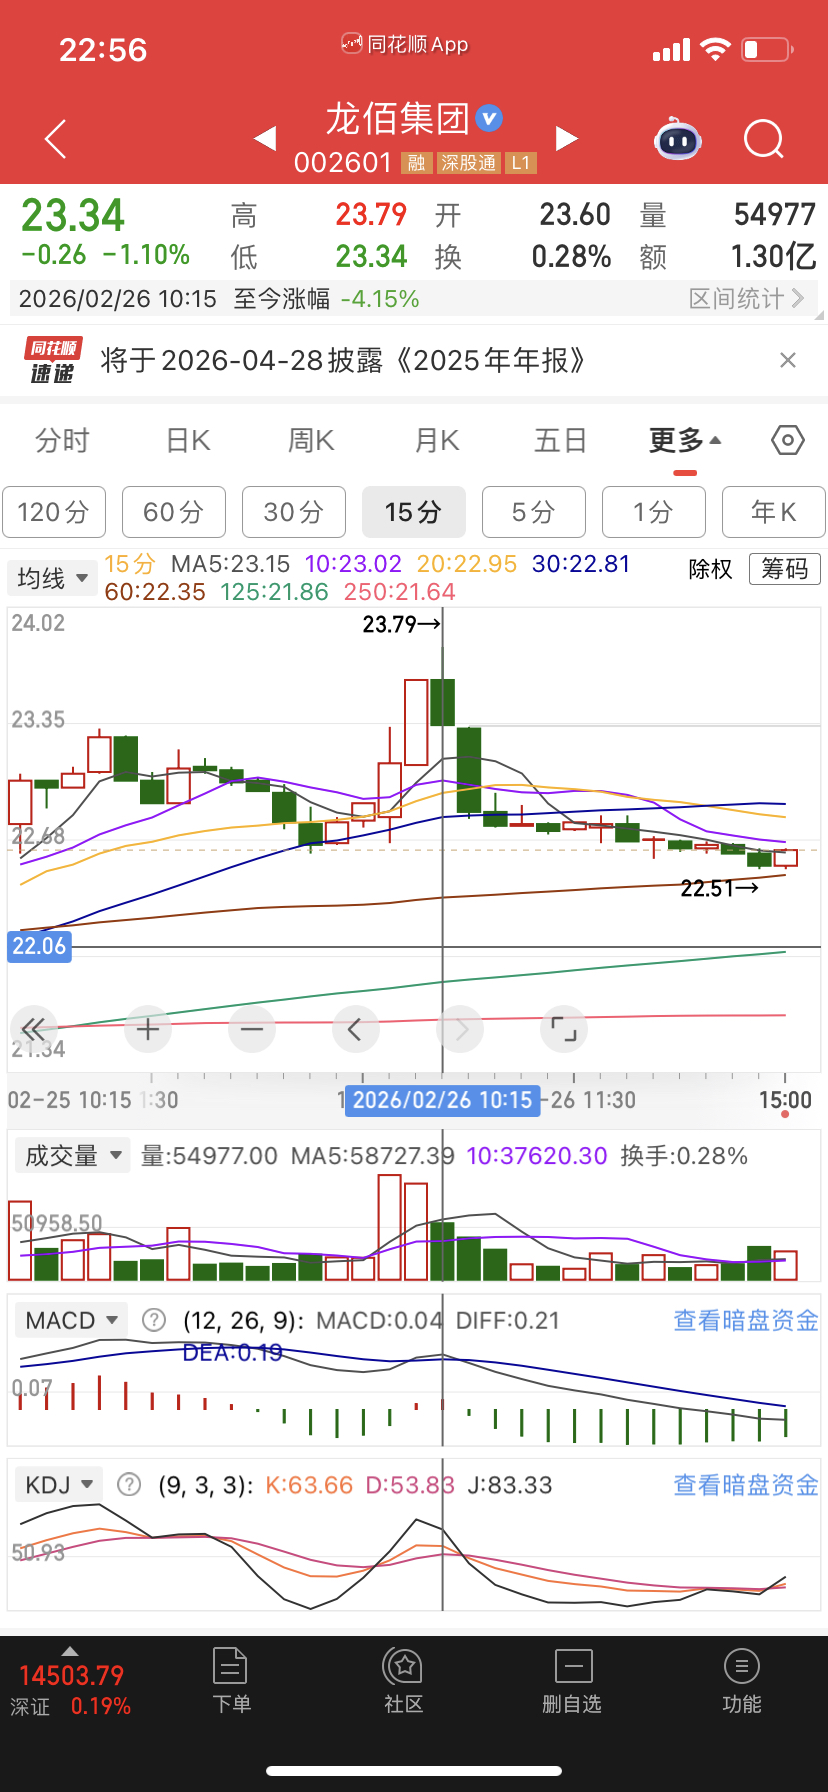Enter fullscreen chart mode
Image resolution: width=828 pixels, height=1792 pixels.
click(x=564, y=1028)
